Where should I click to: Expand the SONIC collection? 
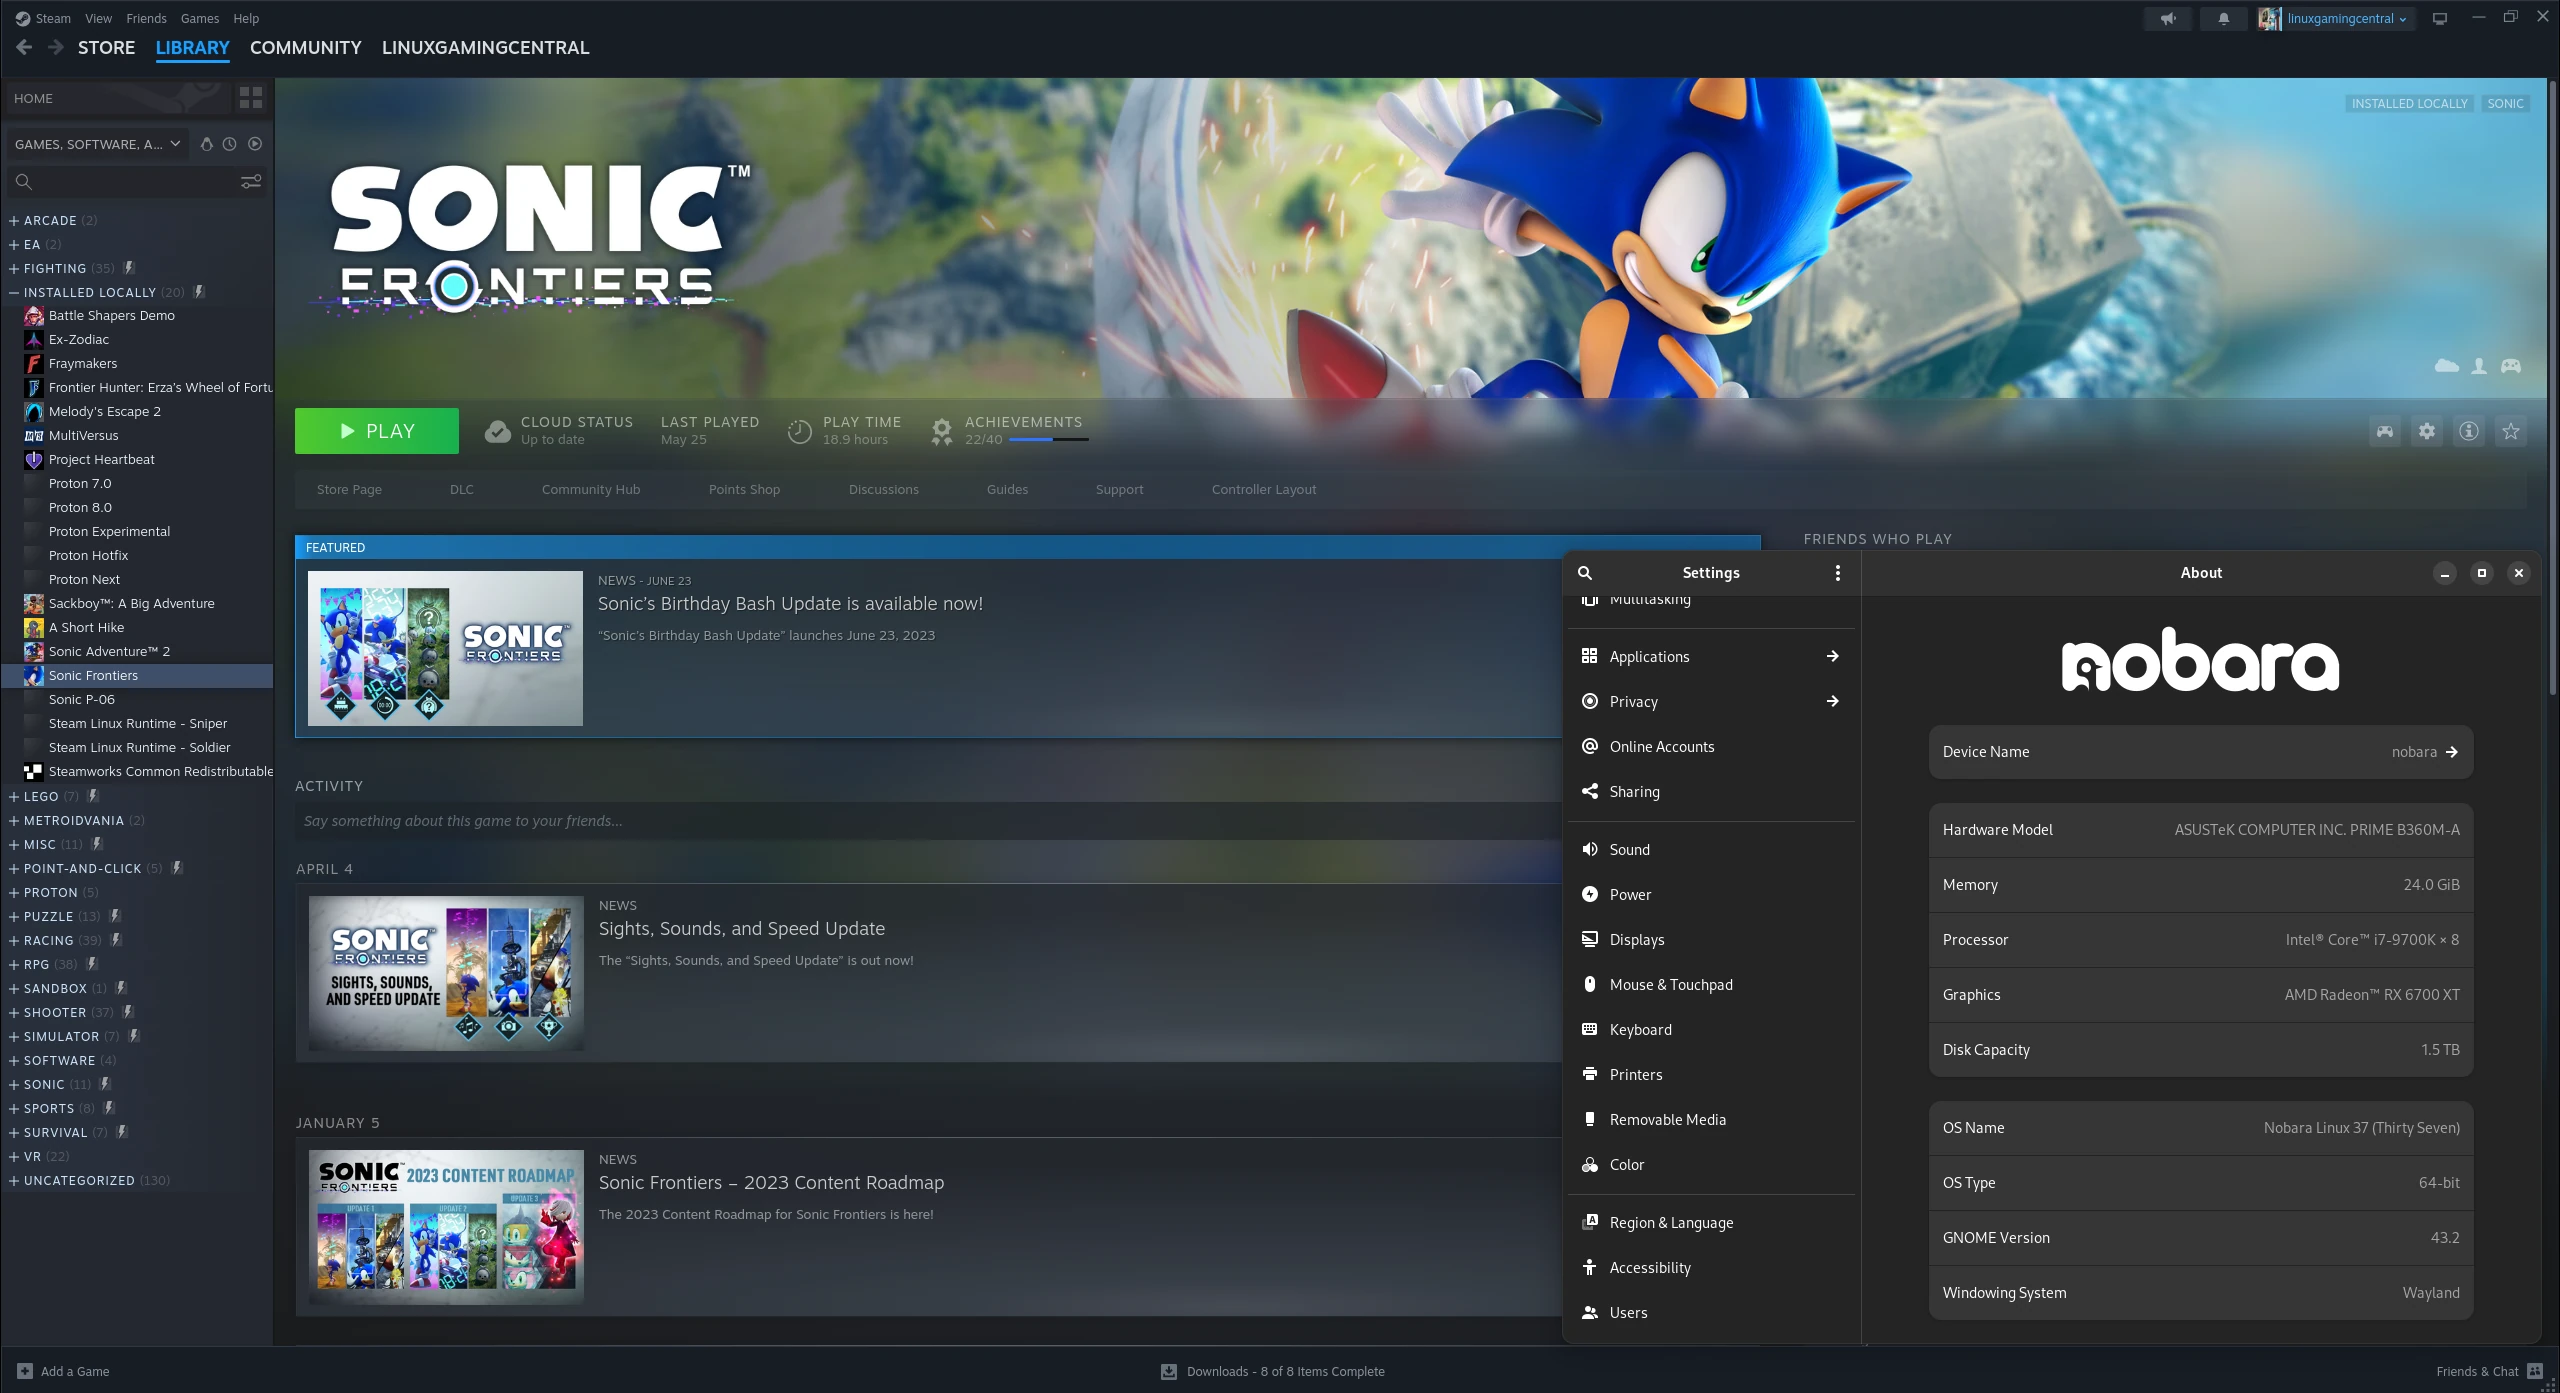[14, 1084]
